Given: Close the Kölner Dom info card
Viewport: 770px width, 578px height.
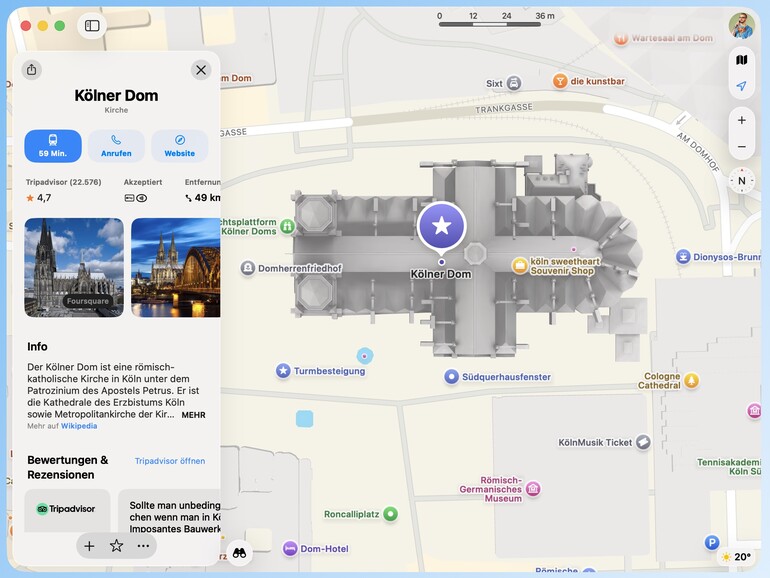Looking at the screenshot, I should [201, 70].
